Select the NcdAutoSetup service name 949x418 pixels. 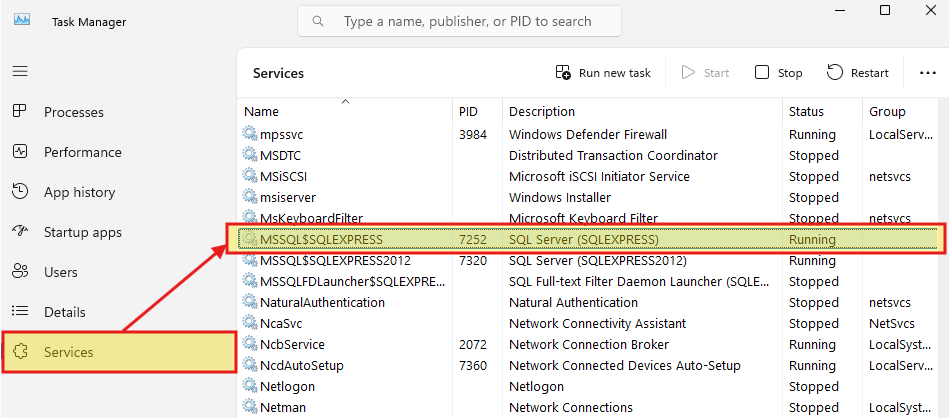coord(302,365)
